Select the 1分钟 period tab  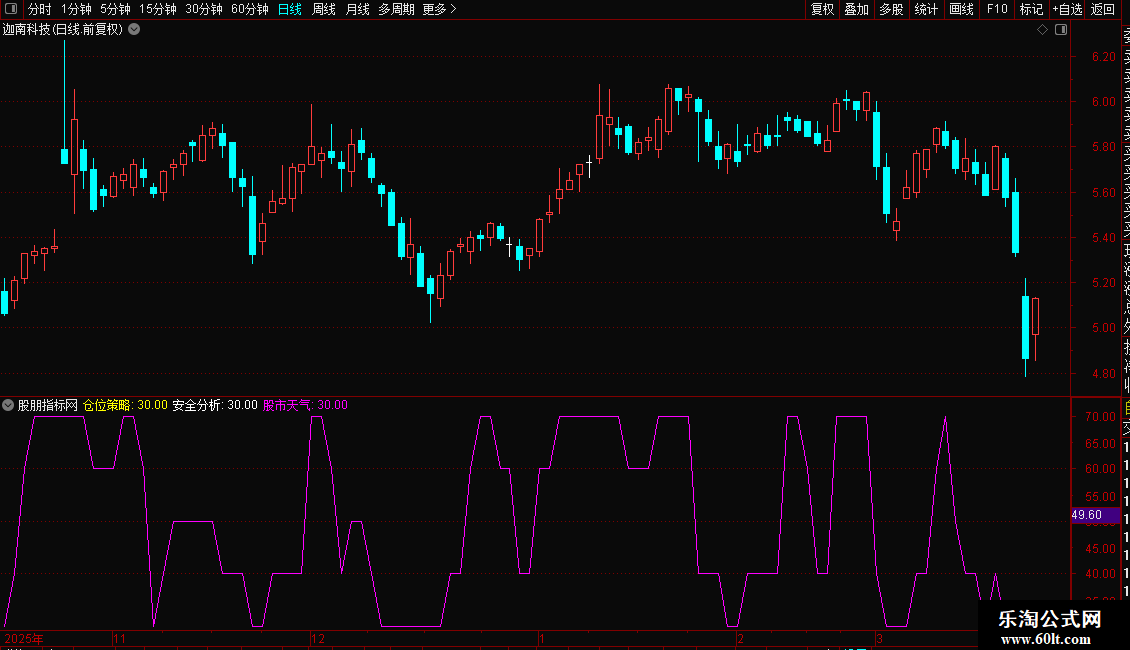point(76,9)
